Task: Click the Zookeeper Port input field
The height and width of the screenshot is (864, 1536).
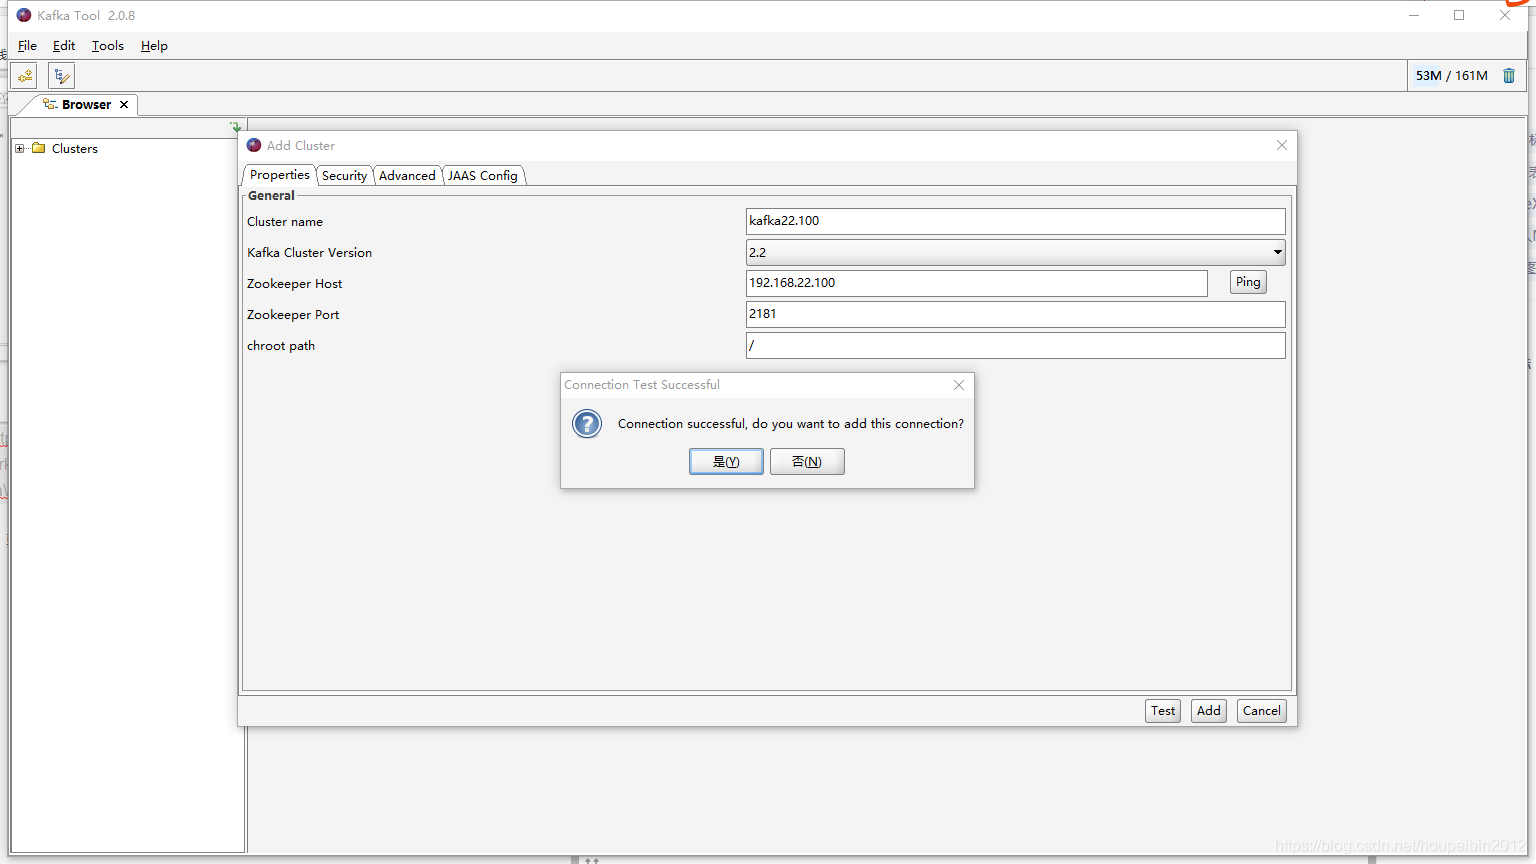Action: [1016, 314]
